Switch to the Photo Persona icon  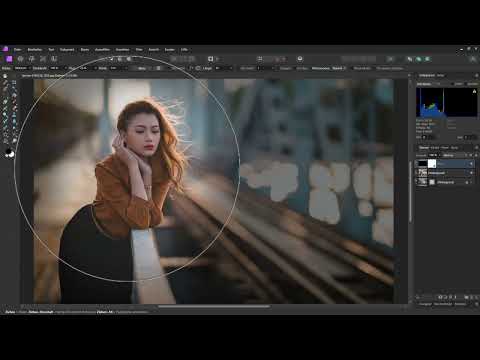(9, 59)
